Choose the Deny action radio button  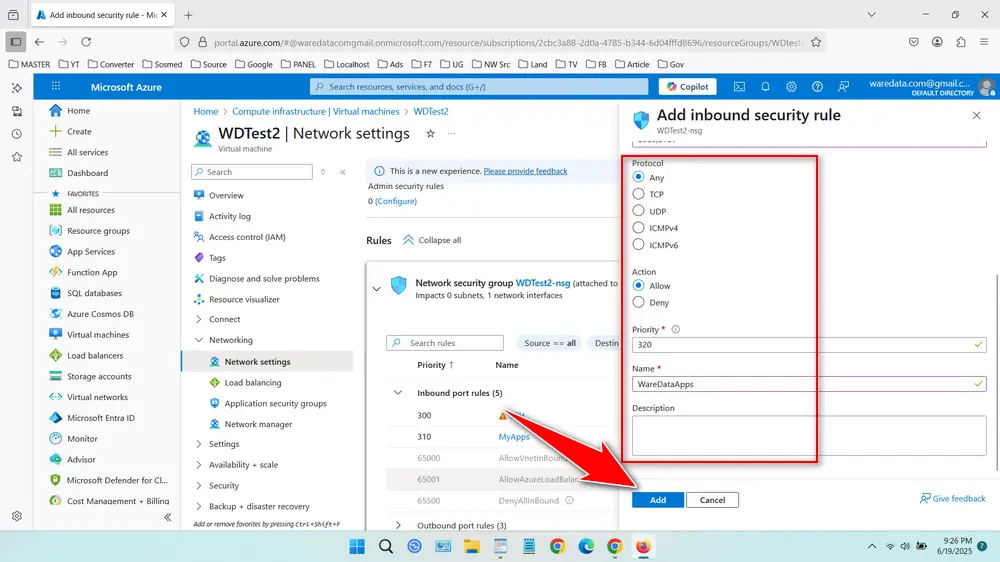coord(638,302)
